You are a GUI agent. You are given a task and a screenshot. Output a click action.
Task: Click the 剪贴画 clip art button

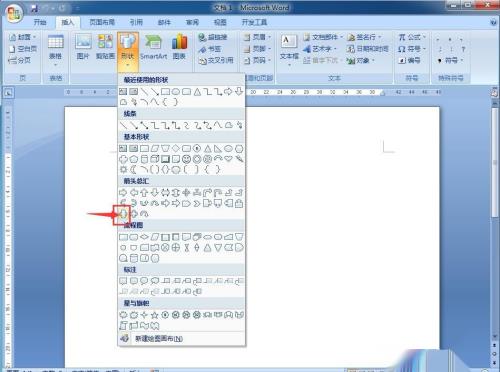point(105,47)
